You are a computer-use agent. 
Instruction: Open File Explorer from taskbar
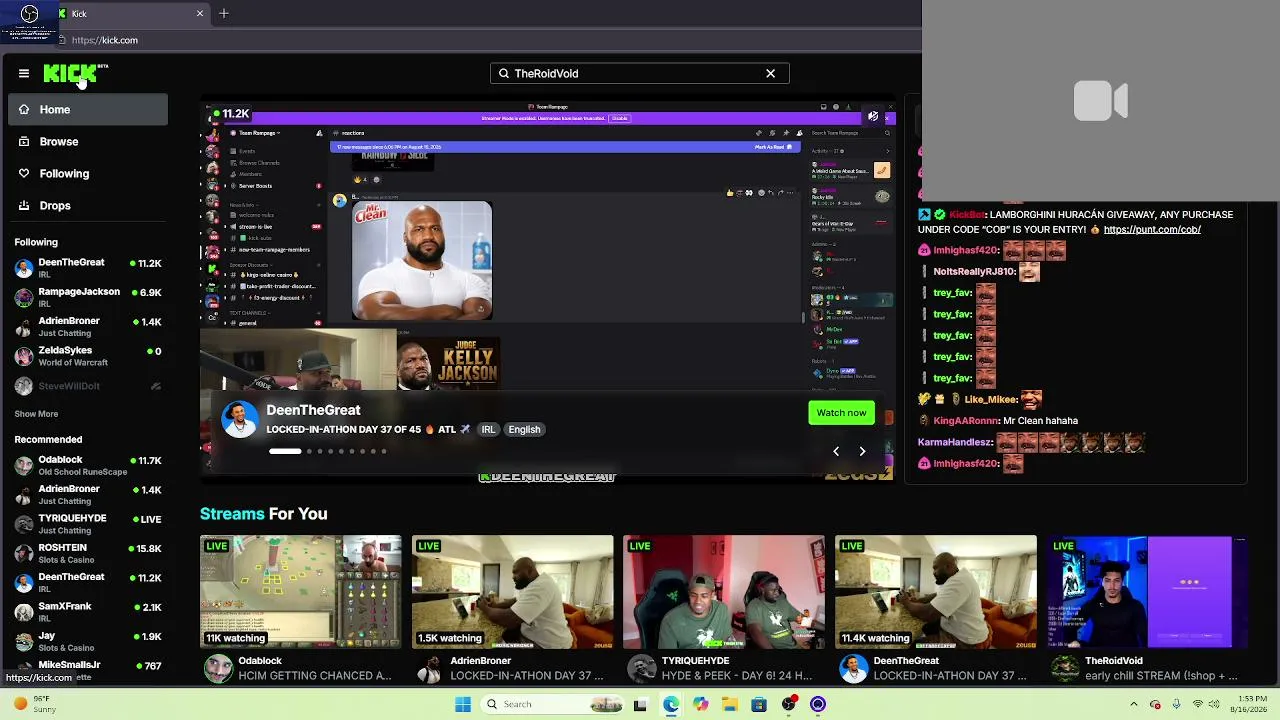[x=730, y=704]
